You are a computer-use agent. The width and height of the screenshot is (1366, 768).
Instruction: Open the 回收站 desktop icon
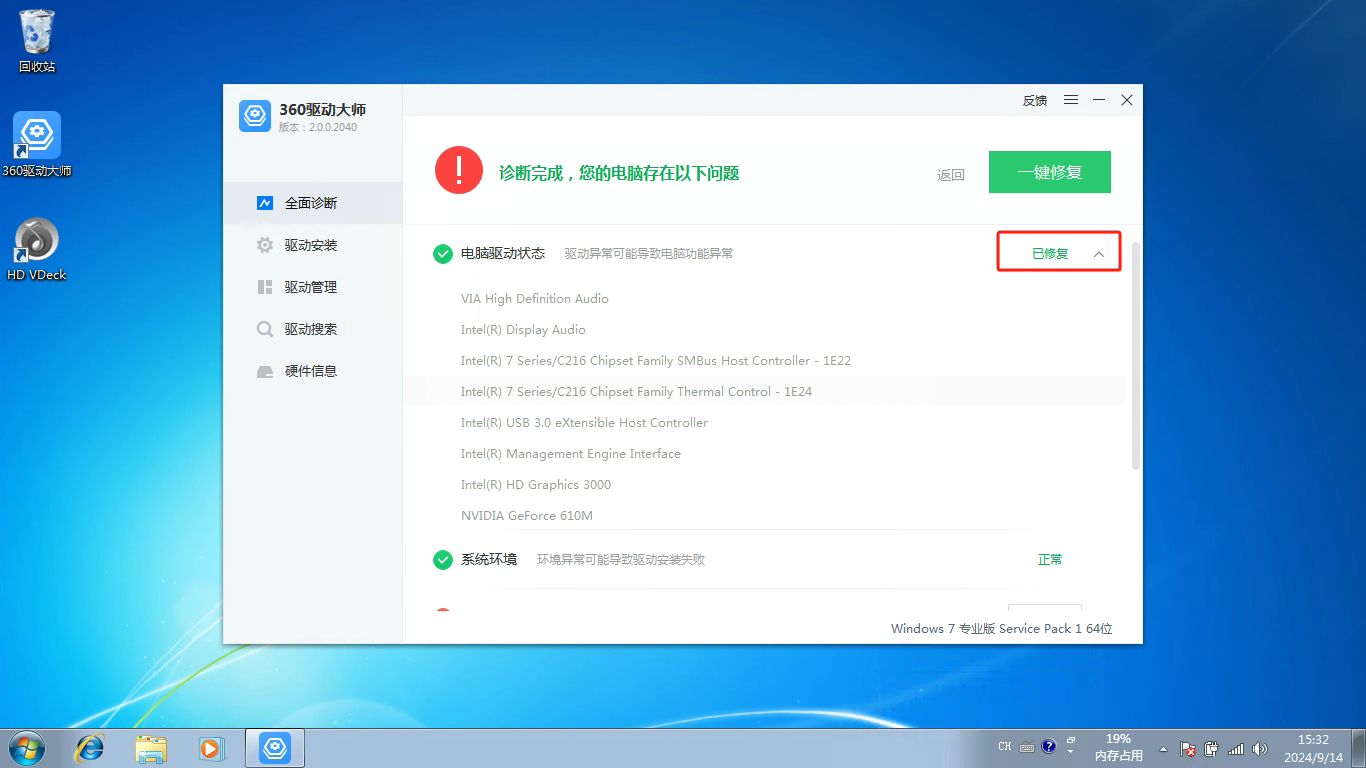(x=37, y=41)
